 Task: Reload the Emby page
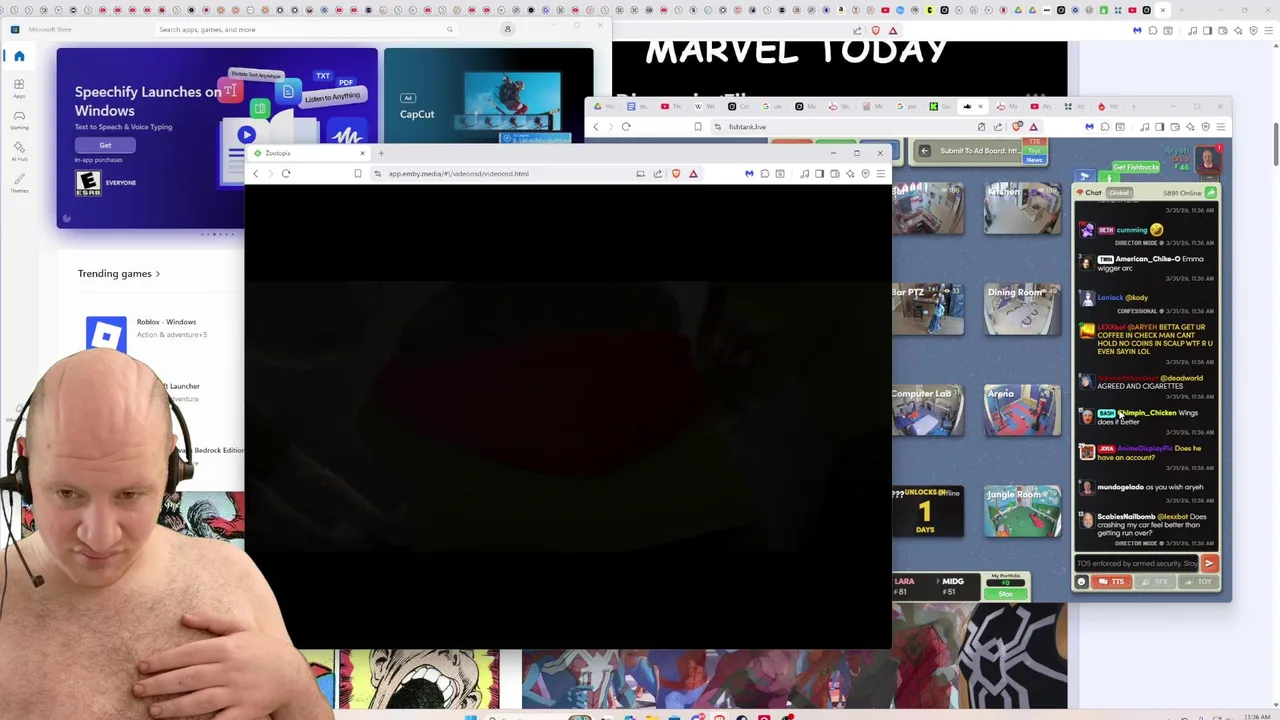click(286, 174)
